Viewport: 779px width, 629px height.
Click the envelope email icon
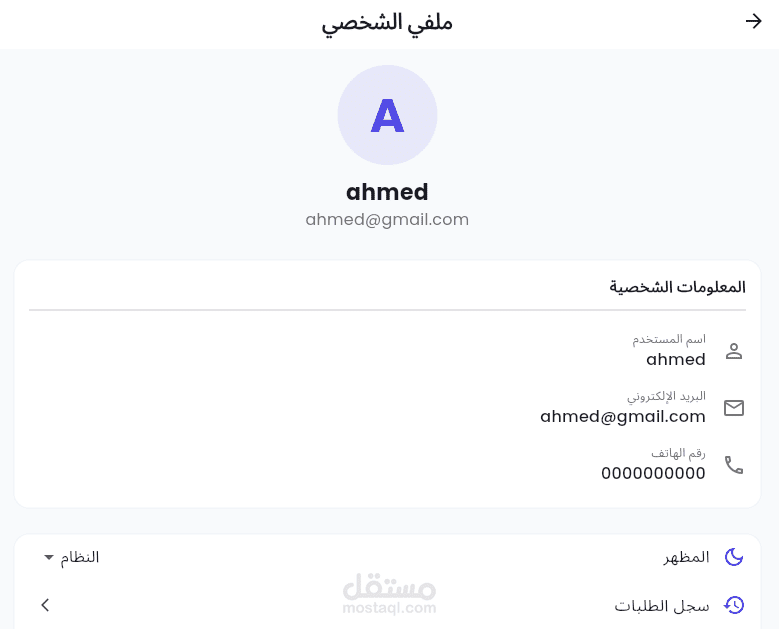click(734, 408)
